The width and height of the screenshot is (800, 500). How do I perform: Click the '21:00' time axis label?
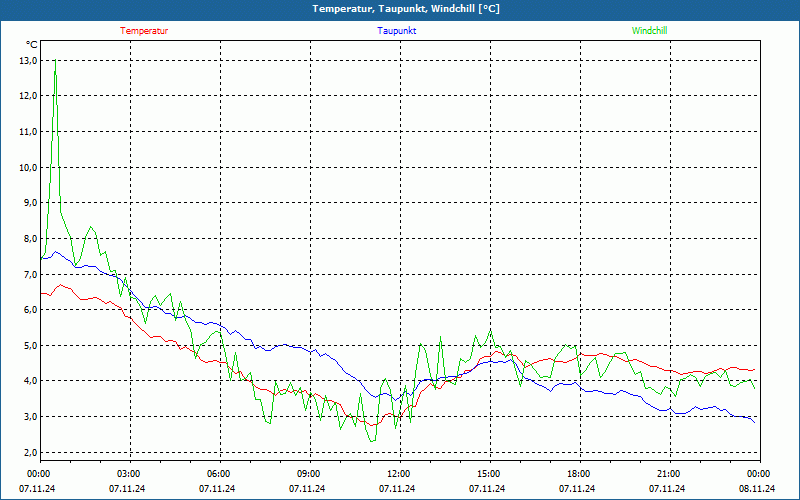tap(669, 474)
